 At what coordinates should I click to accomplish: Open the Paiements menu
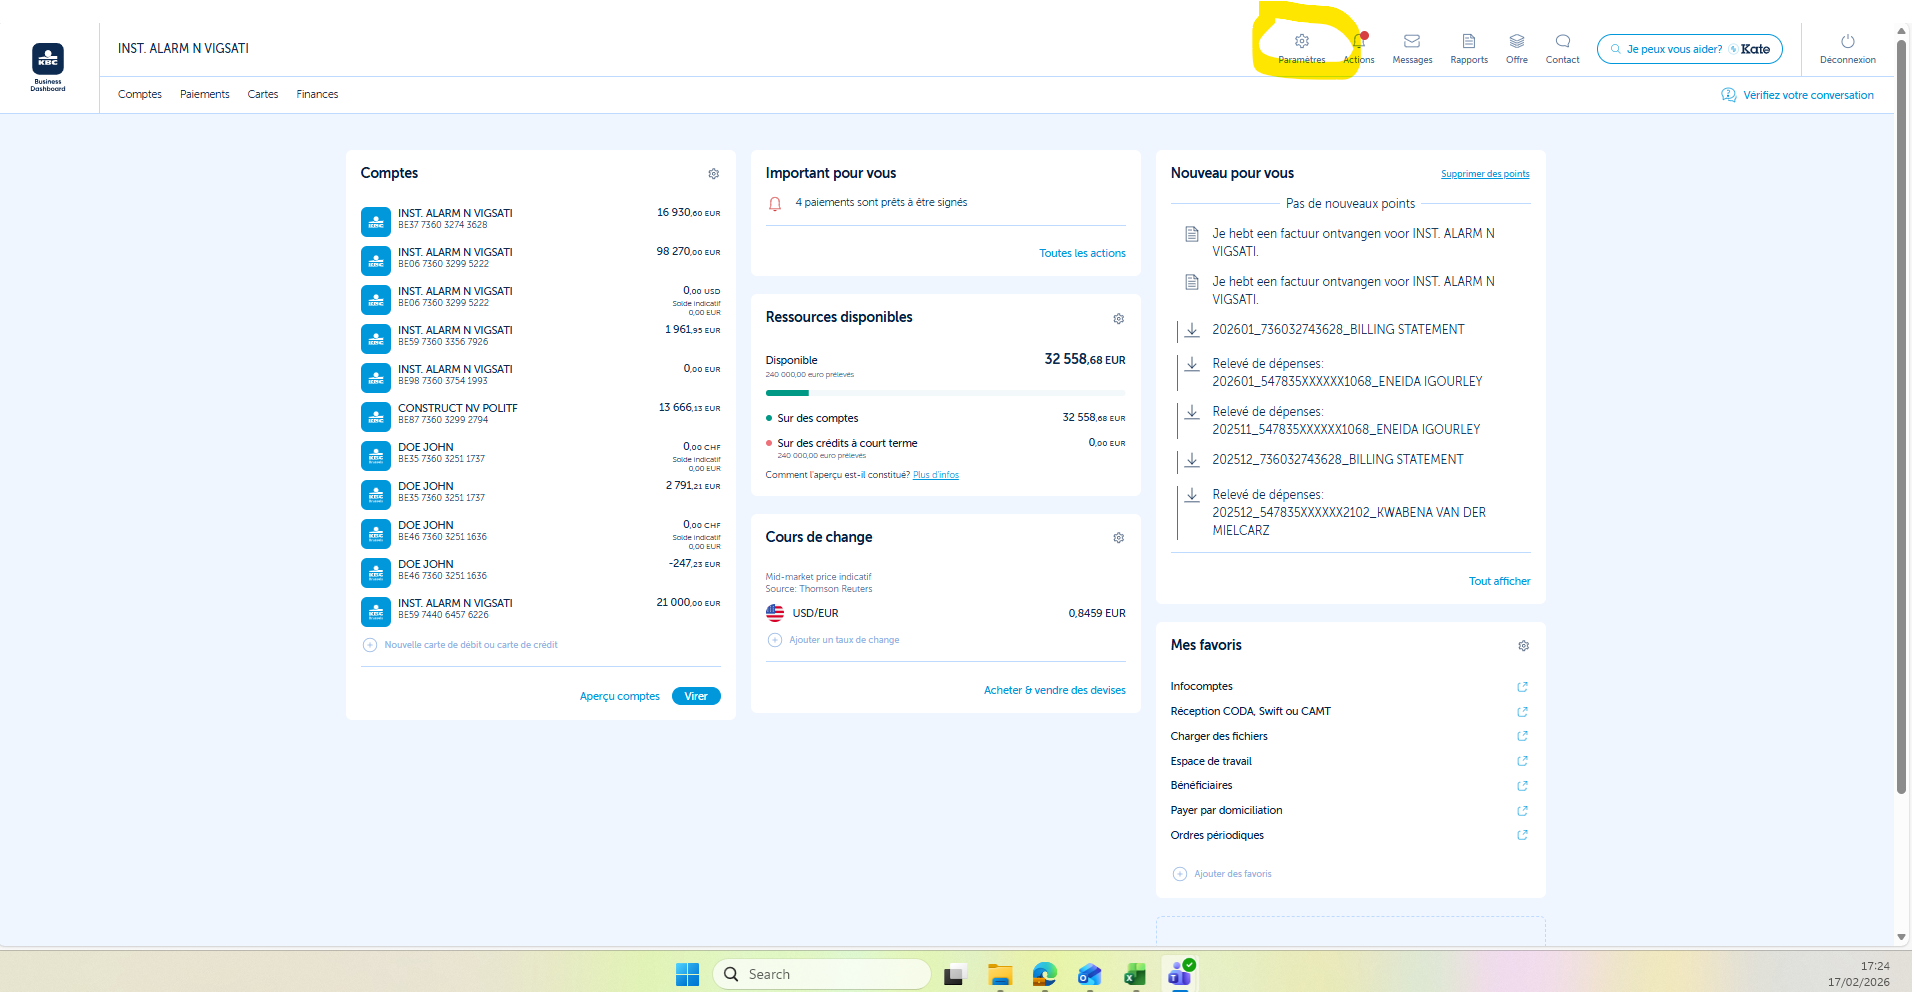click(204, 94)
